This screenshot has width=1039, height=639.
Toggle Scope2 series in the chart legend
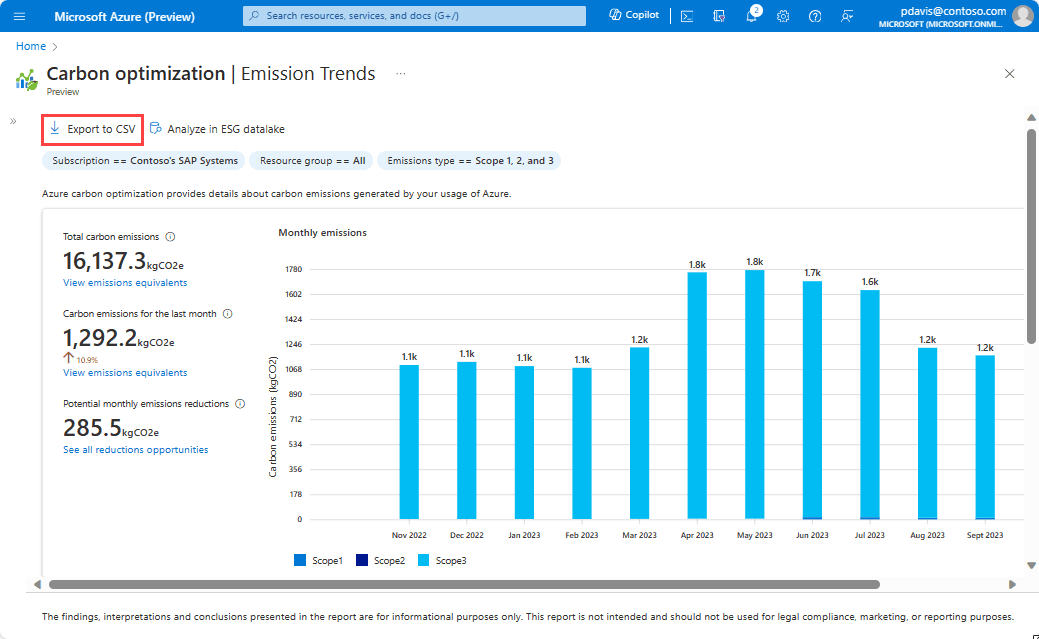click(x=380, y=561)
